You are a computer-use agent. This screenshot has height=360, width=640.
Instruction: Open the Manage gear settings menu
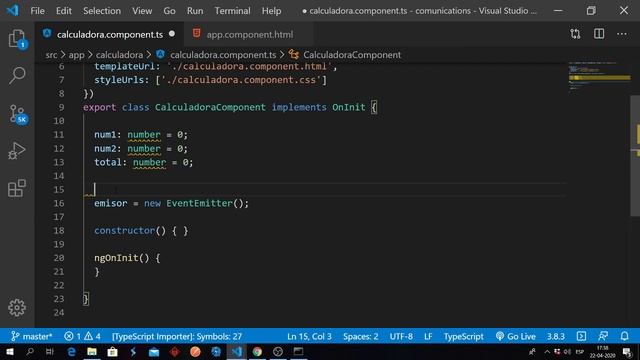point(17,307)
